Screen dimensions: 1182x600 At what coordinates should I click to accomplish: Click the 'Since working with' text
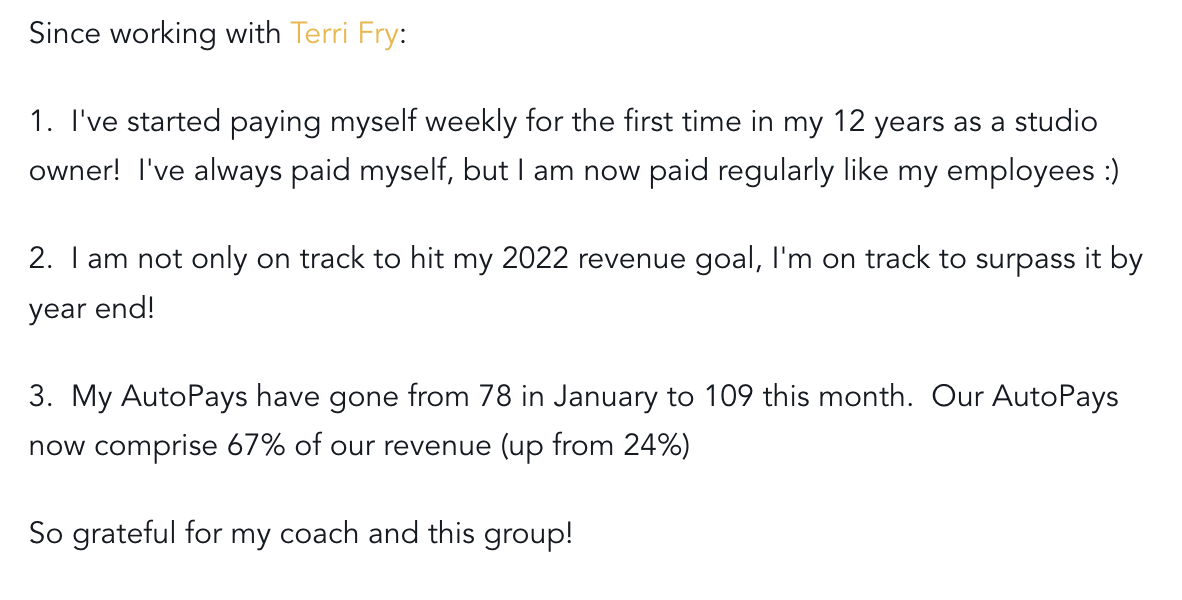coord(155,35)
